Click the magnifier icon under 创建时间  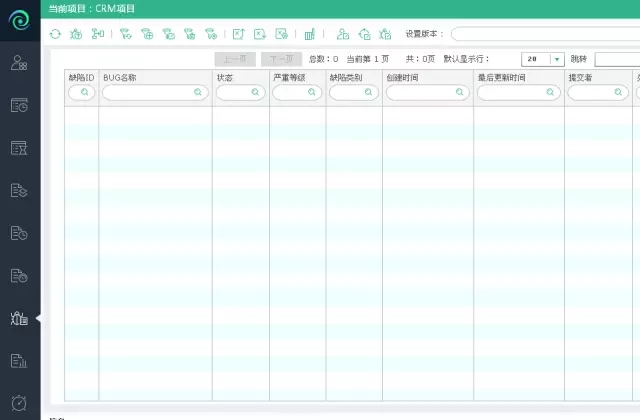click(460, 92)
